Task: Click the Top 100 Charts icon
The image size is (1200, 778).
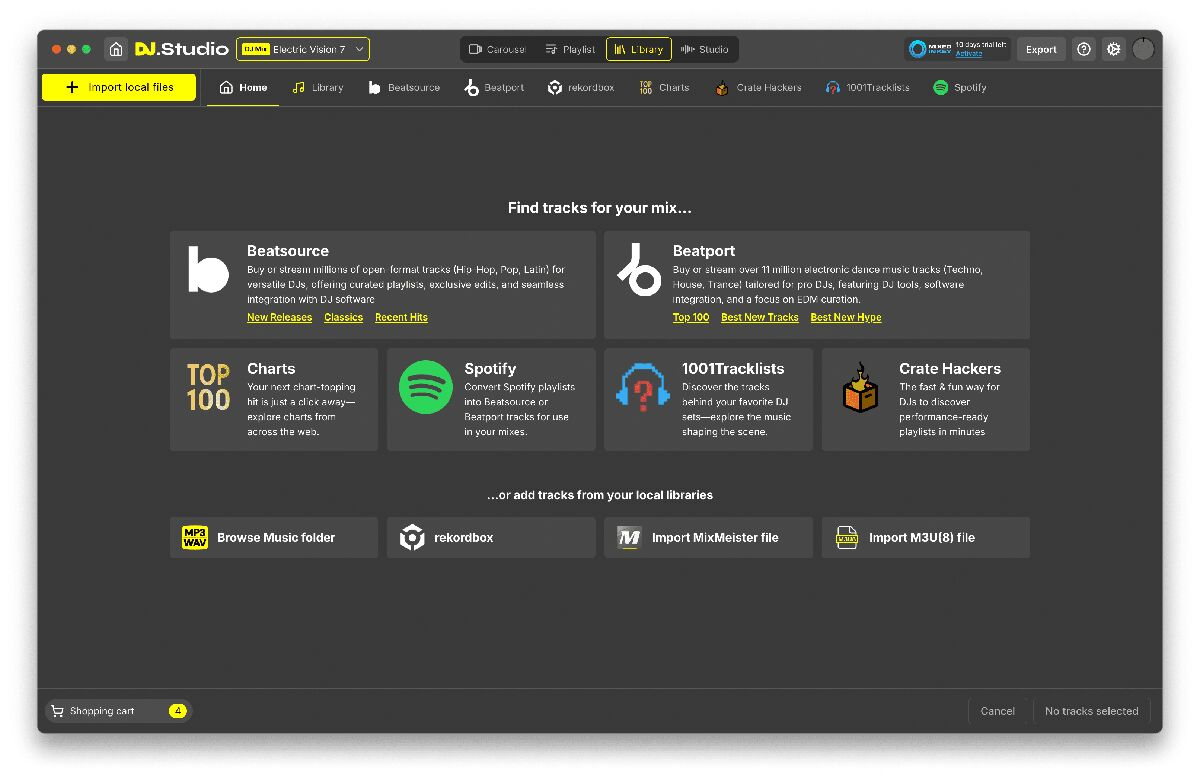Action: point(208,387)
